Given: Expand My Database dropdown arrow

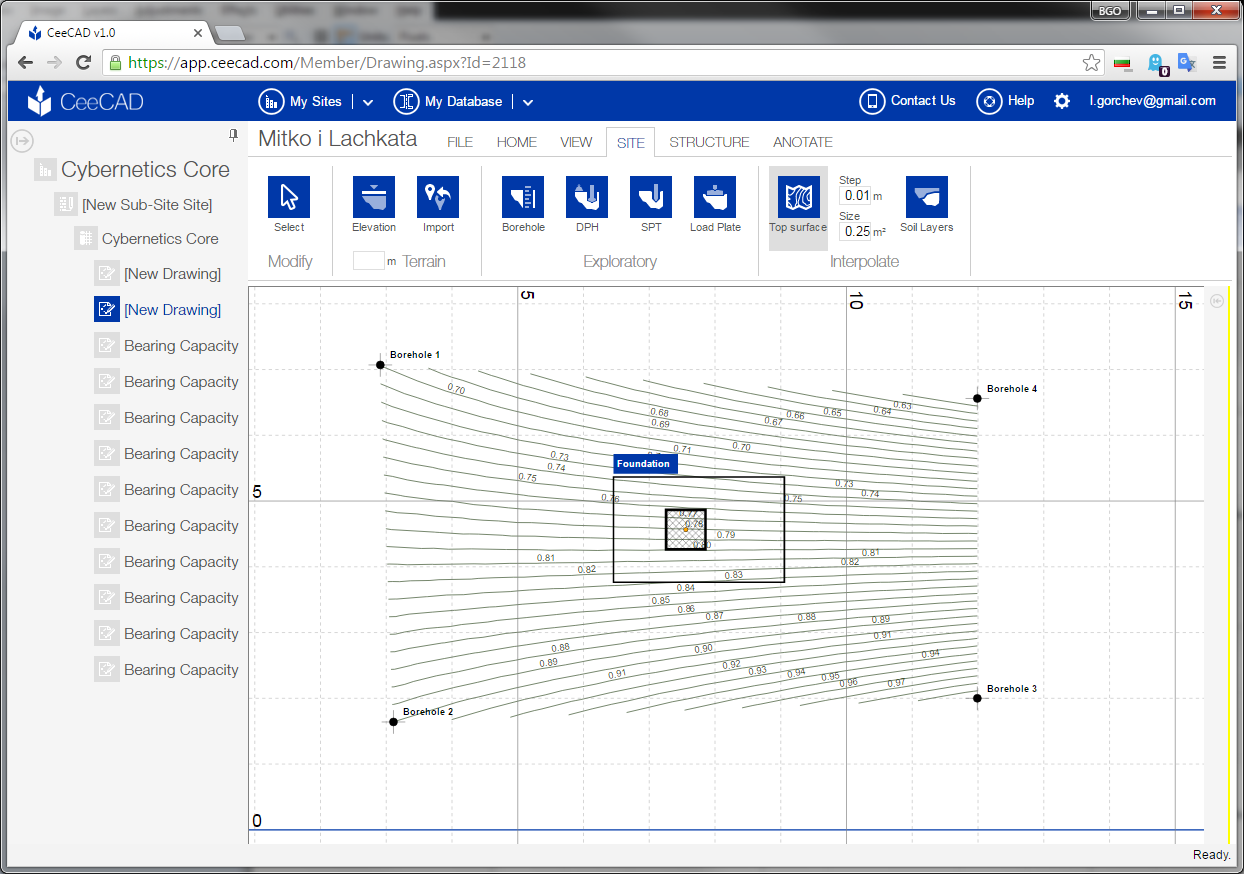Looking at the screenshot, I should tap(528, 102).
